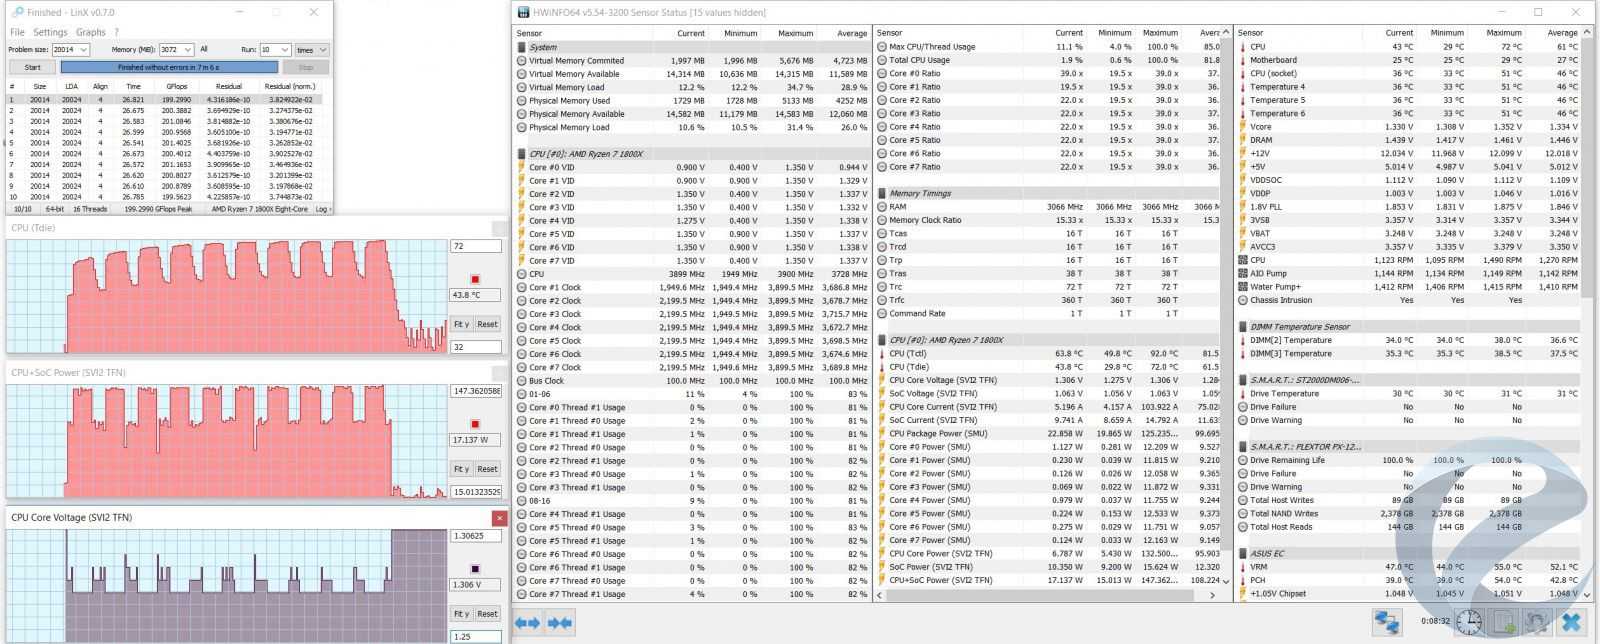Viewport: 1600px width, 644px height.
Task: Open the Run count dropdown
Action: tap(285, 49)
